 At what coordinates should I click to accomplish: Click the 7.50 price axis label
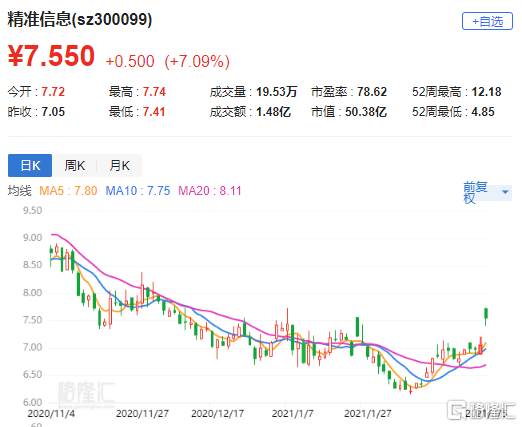(32, 320)
